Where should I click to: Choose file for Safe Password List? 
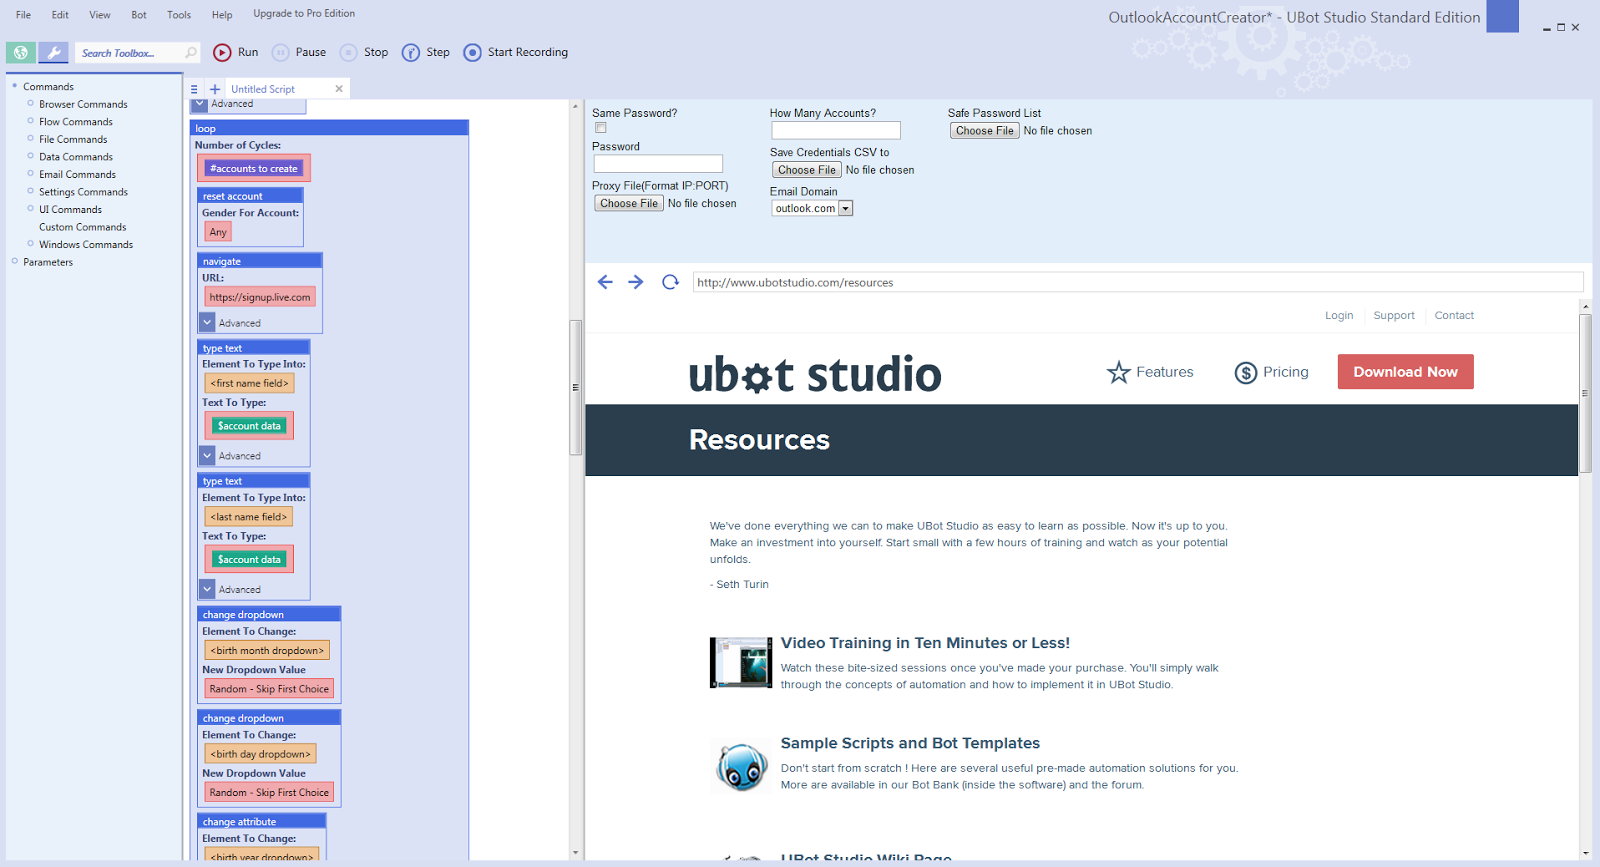point(984,130)
